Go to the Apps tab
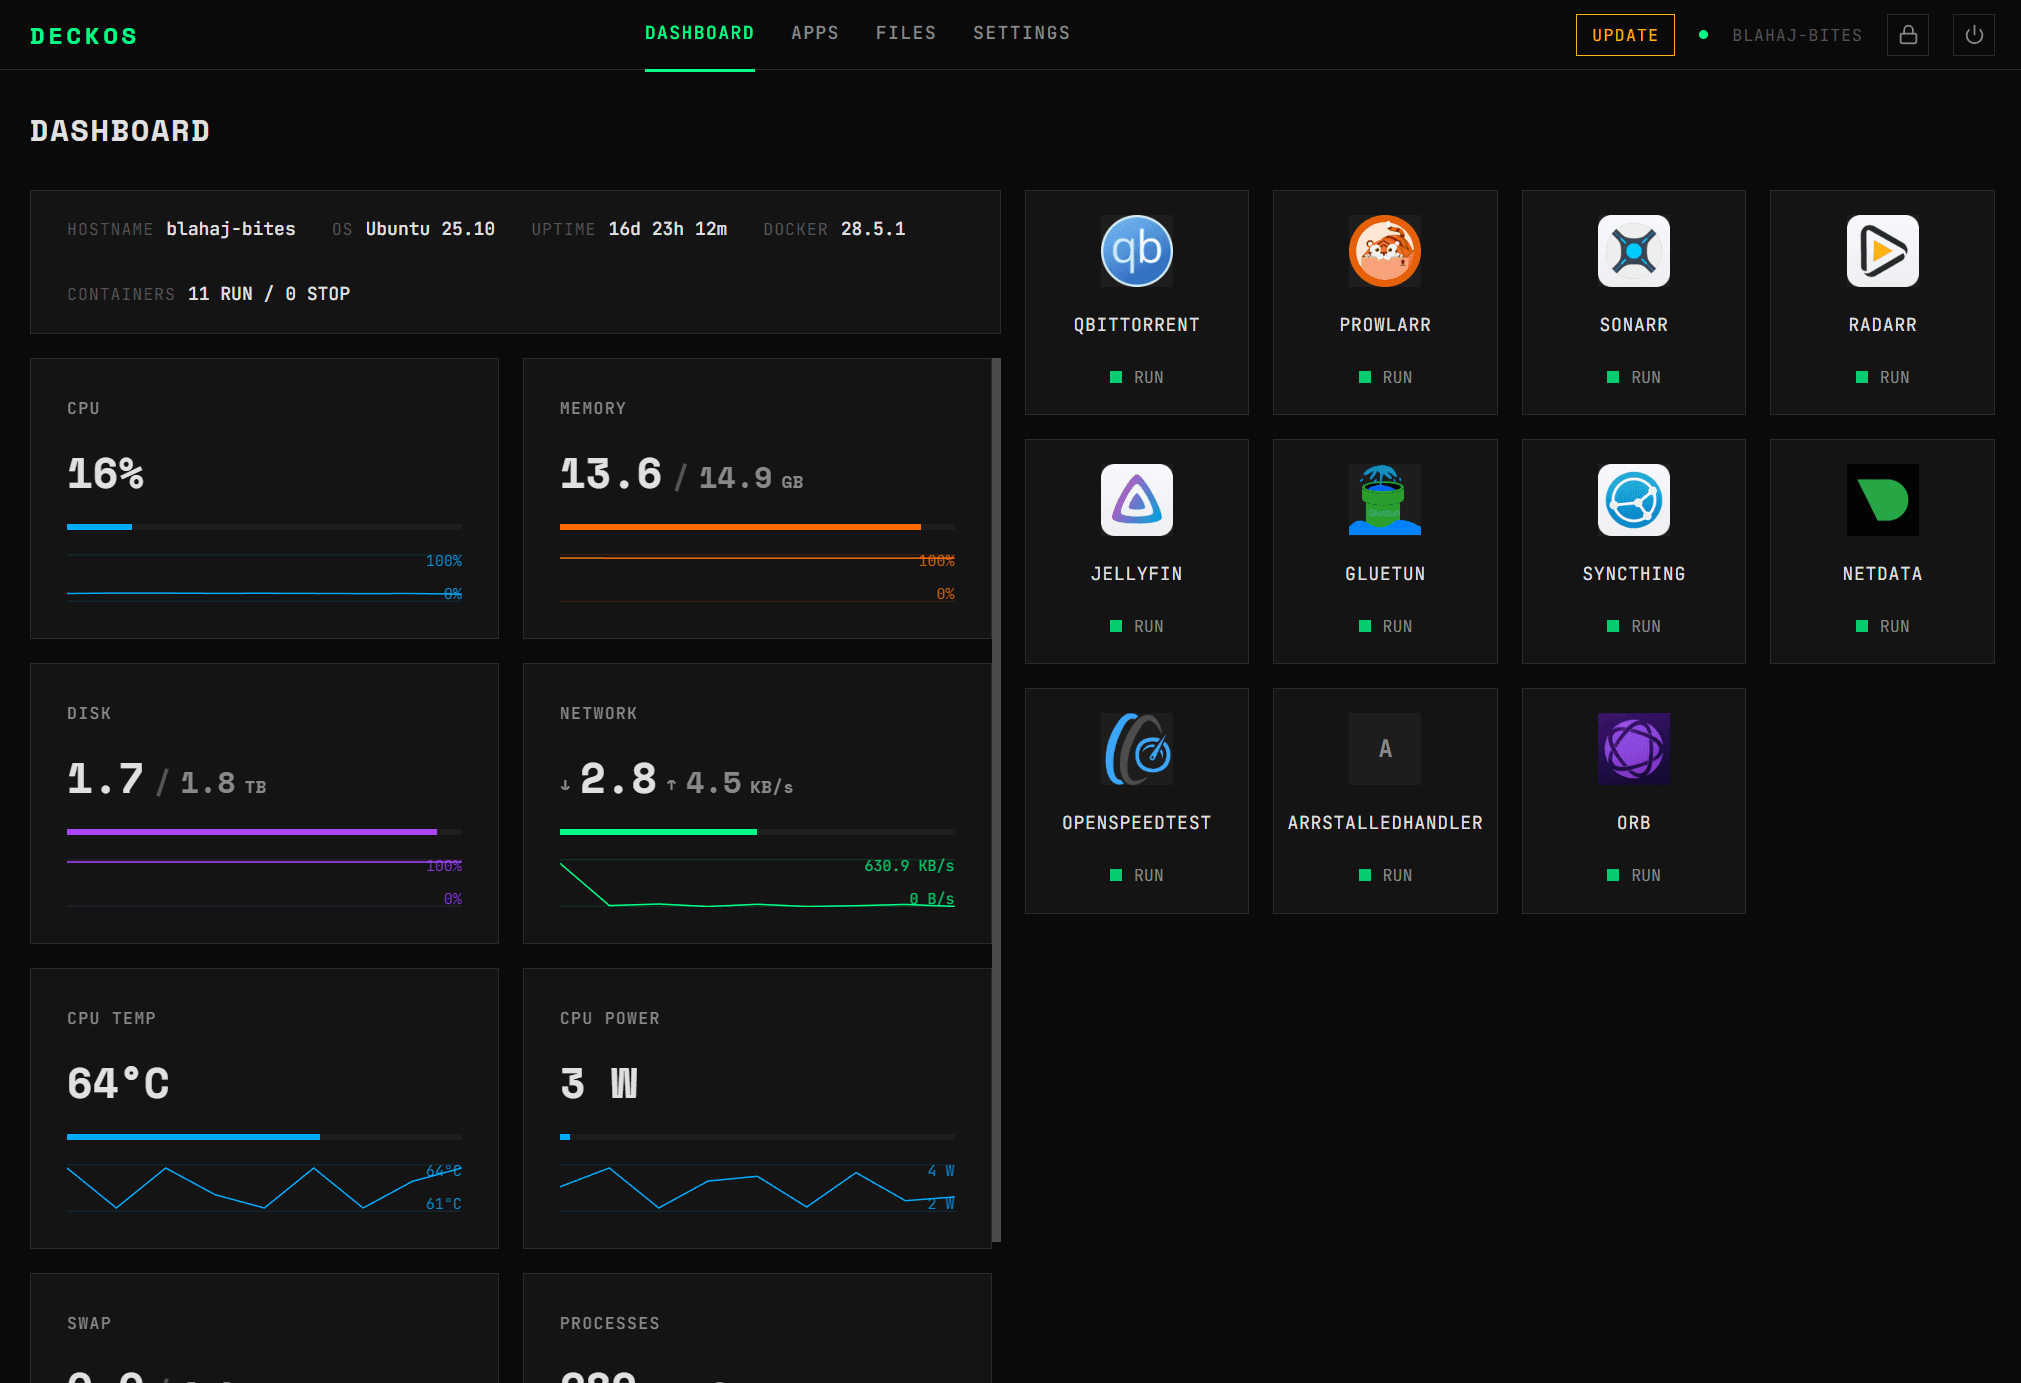 tap(815, 33)
